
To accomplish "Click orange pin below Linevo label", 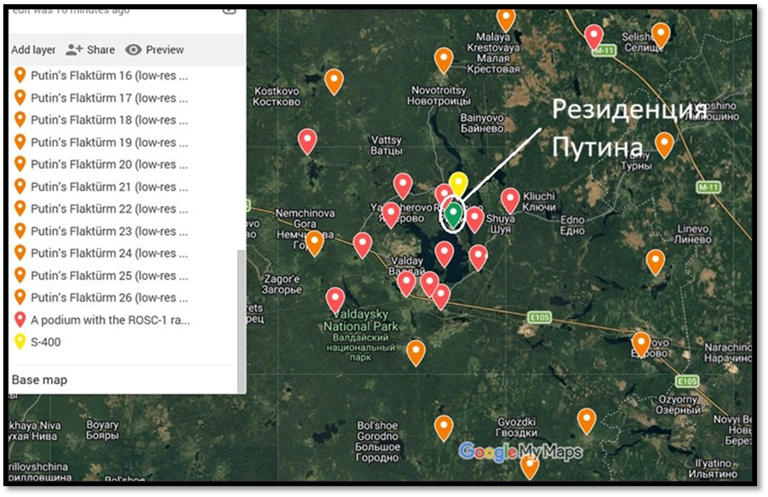I will pos(655,261).
